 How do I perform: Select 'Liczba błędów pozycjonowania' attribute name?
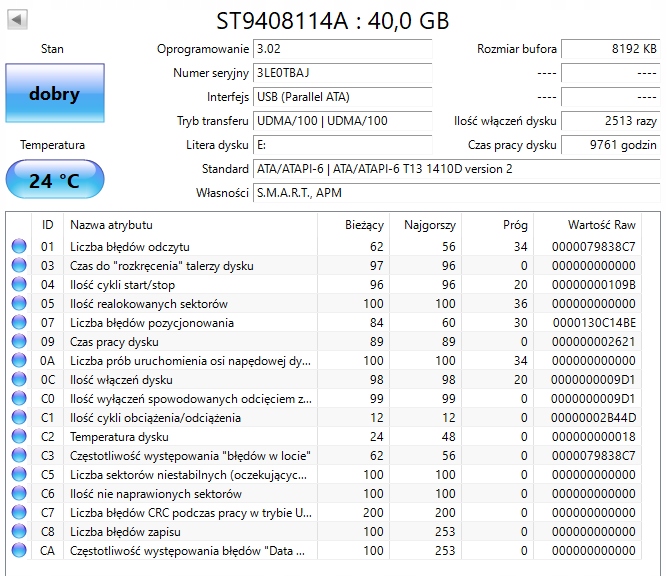[x=152, y=323]
